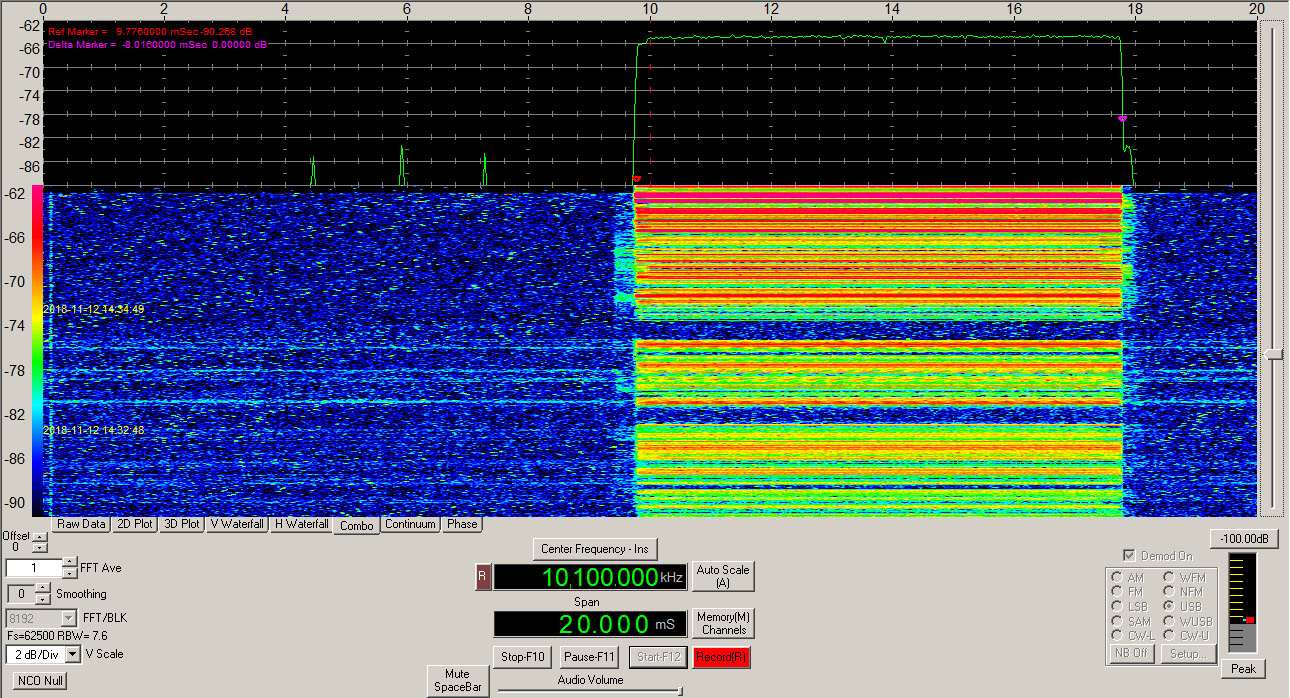Click the NB Off button
The width and height of the screenshot is (1290, 698).
(1130, 654)
